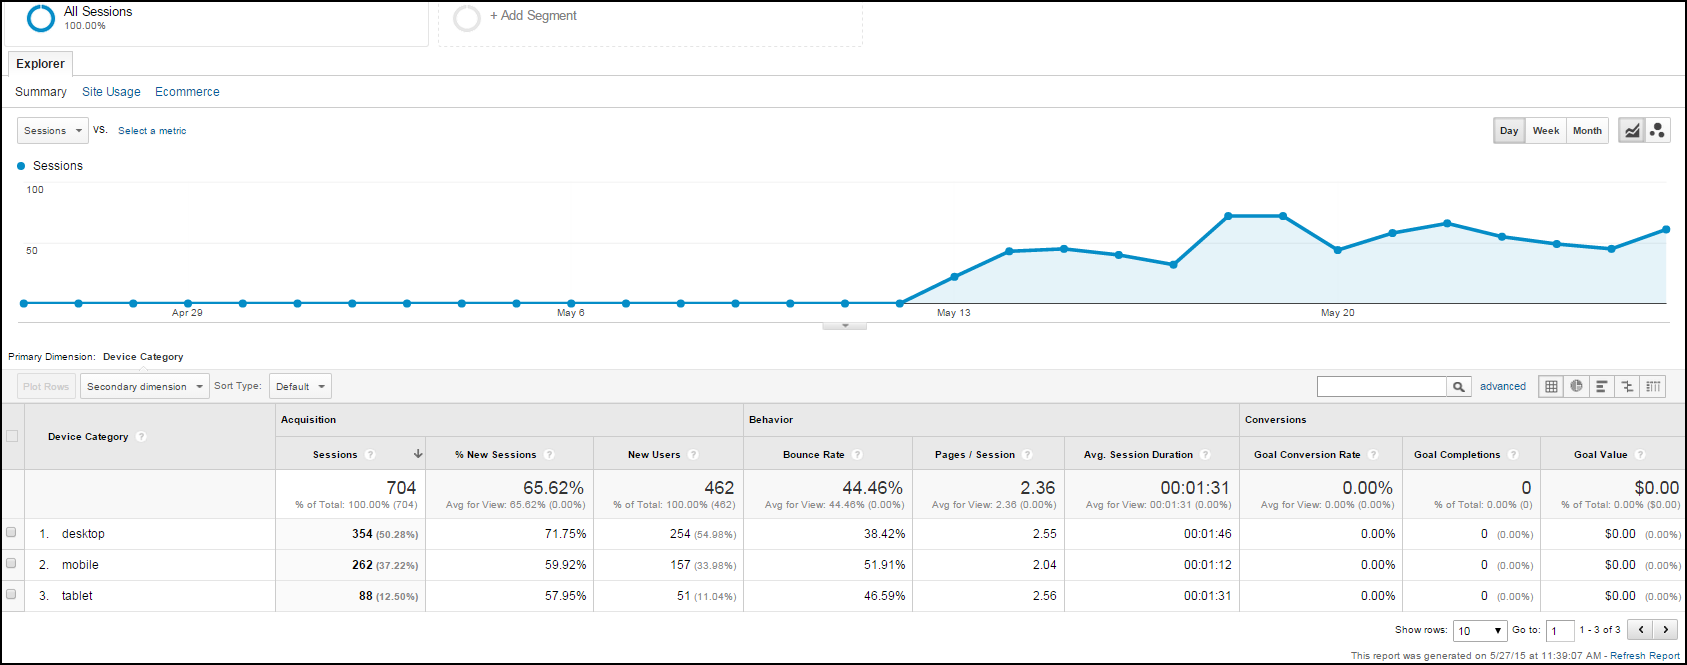Open help icon for Avg. Session Duration
Screen dimensions: 1687x665
click(1205, 455)
